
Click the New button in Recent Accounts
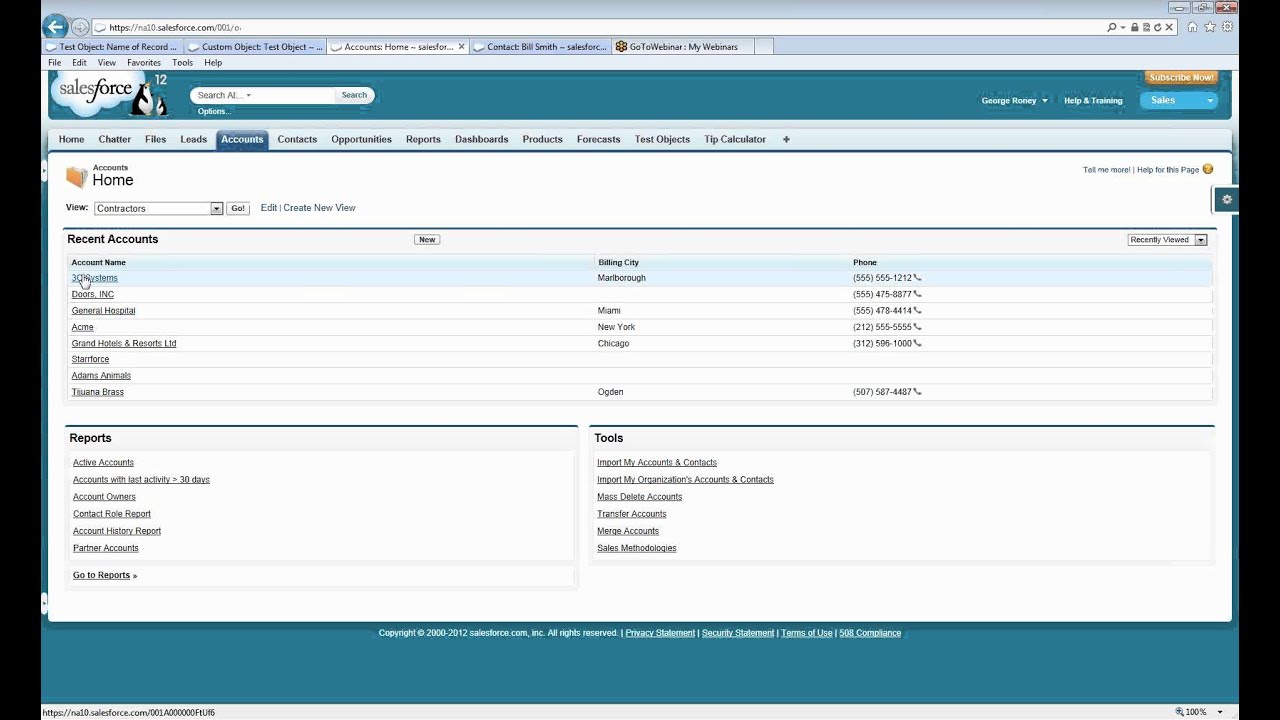[x=427, y=240]
